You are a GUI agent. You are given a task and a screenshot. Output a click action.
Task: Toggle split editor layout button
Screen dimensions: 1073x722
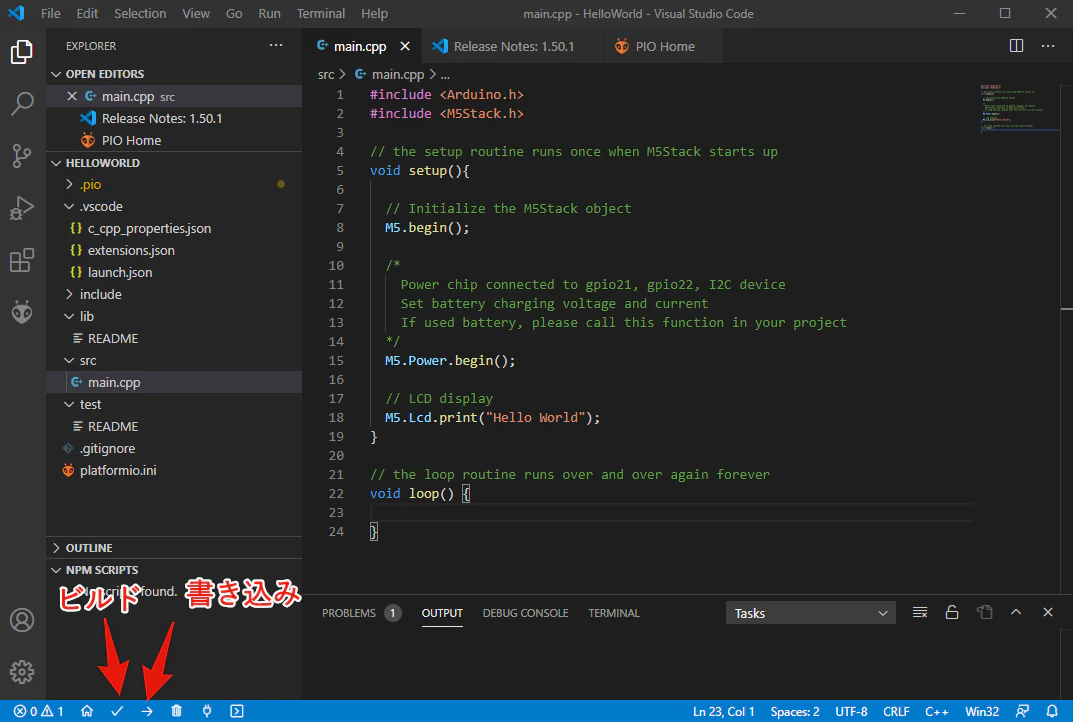(x=1016, y=46)
